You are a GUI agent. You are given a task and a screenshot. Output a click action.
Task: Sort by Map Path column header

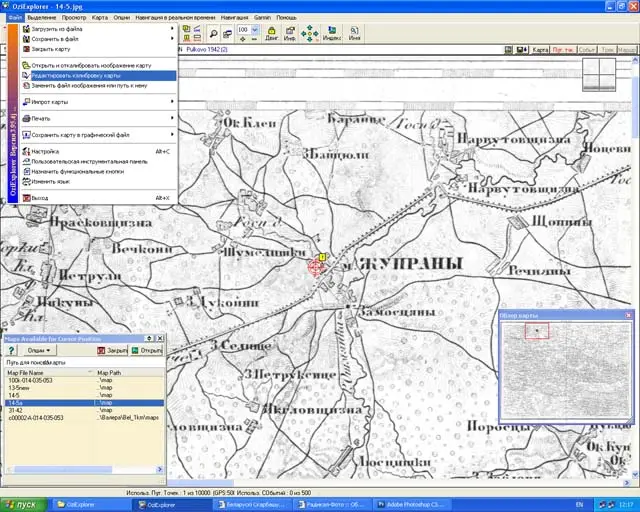129,372
